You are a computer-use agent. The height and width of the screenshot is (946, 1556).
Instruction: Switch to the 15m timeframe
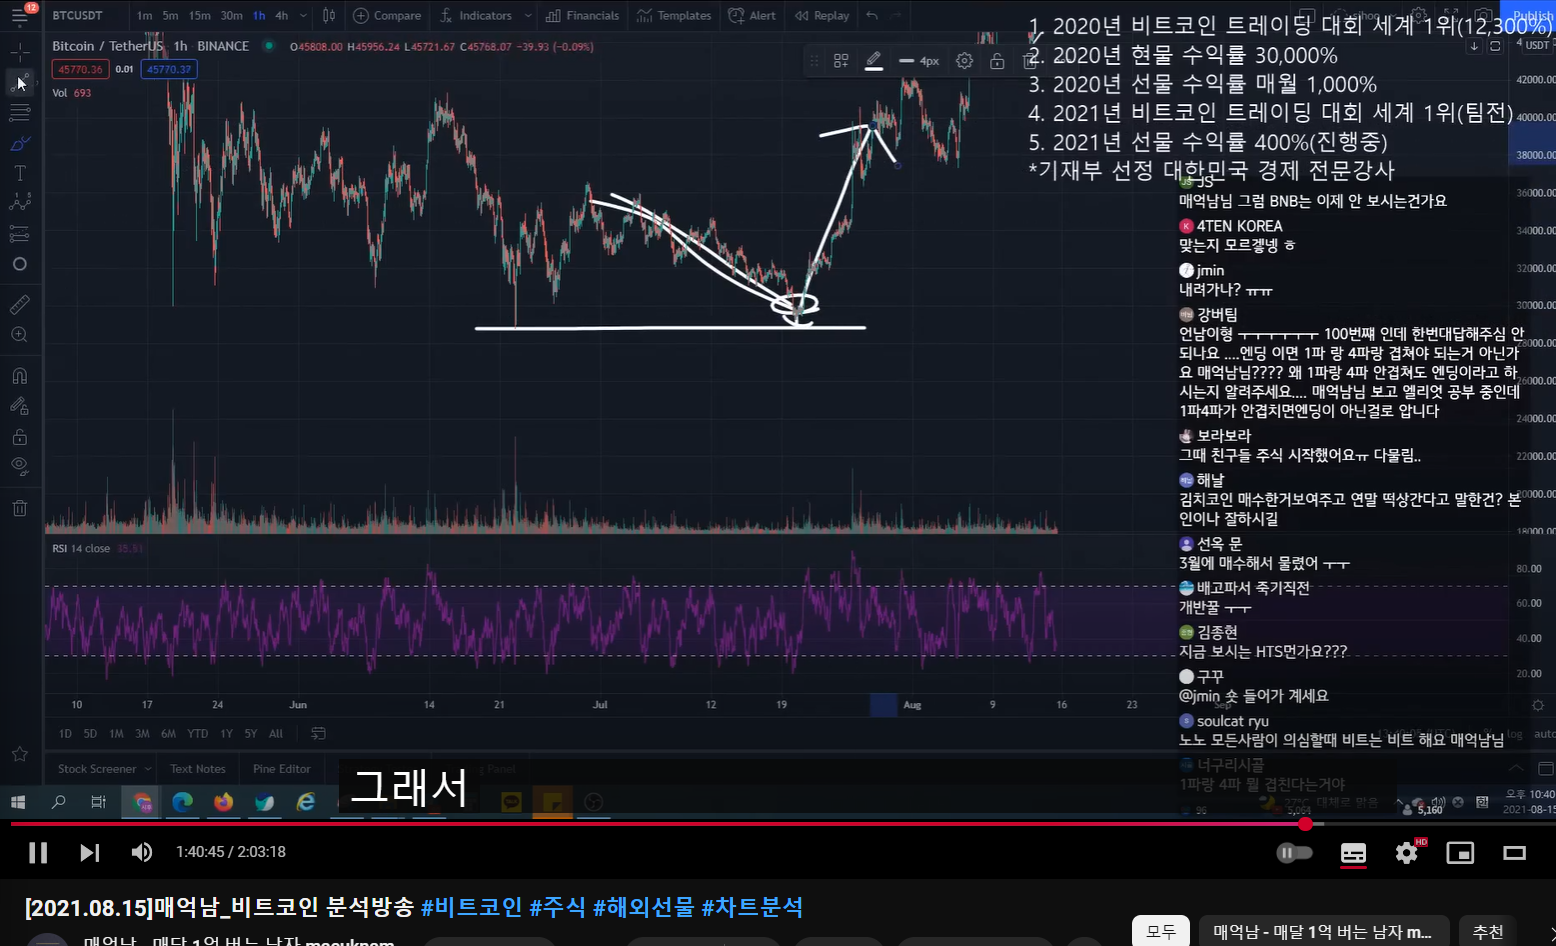200,16
